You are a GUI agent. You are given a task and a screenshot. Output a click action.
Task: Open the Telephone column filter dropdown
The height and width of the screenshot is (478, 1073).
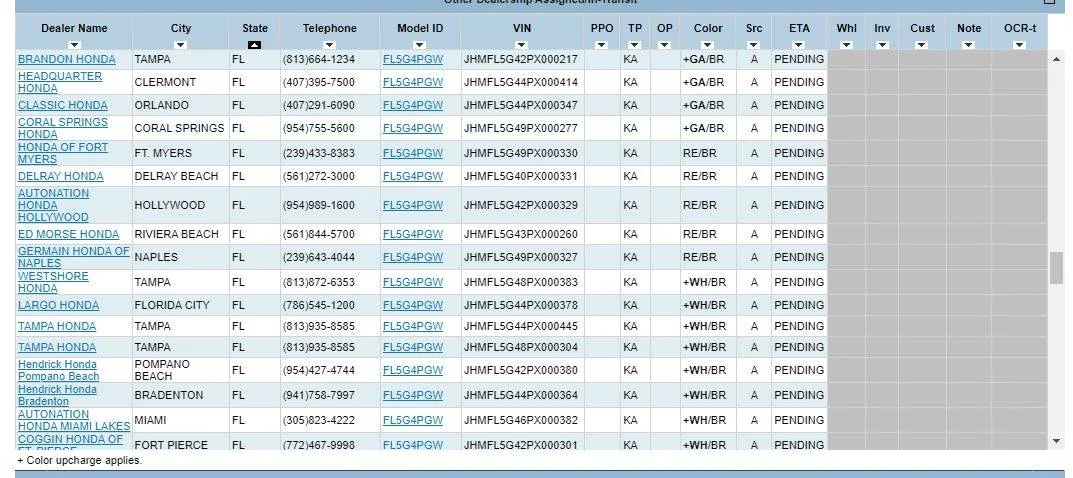[330, 45]
